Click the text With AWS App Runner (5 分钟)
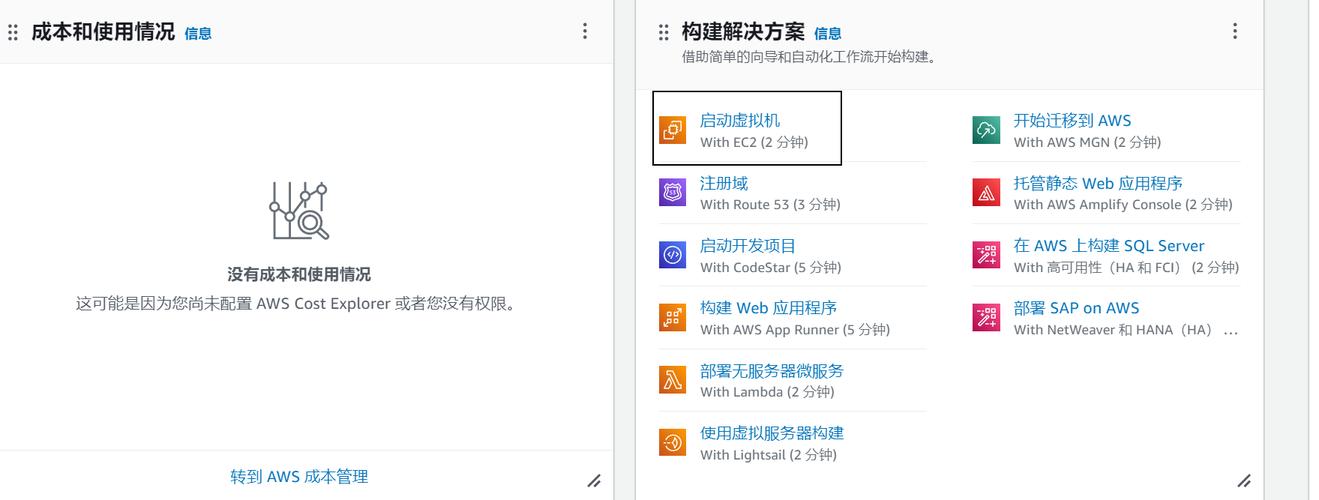 [795, 329]
